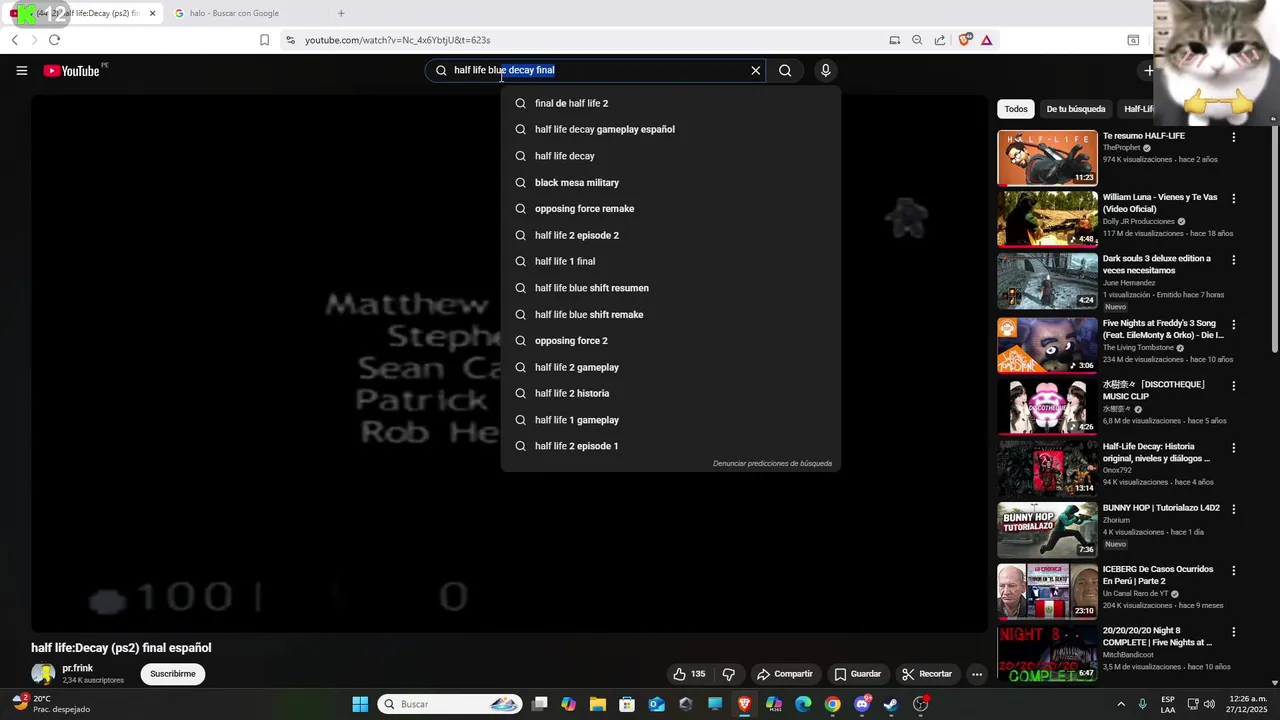
Task: Go back with browser back arrow
Action: pos(14,40)
